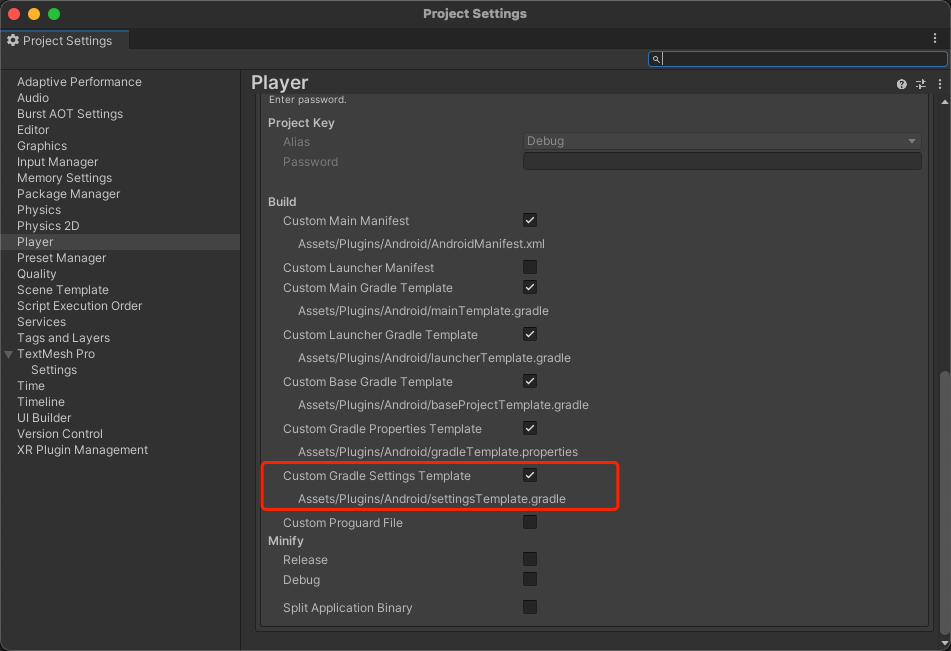This screenshot has height=651, width=951.
Task: Toggle Custom Gradle Settings Template checkbox
Action: pos(529,475)
